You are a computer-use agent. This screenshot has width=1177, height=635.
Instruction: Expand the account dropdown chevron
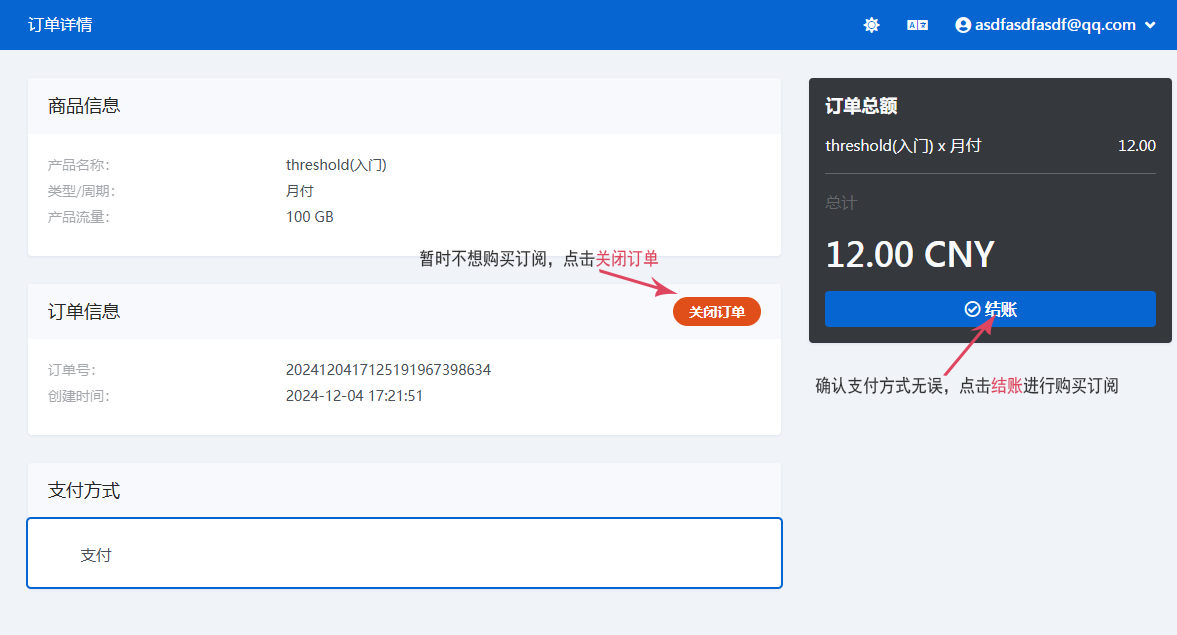(1150, 25)
